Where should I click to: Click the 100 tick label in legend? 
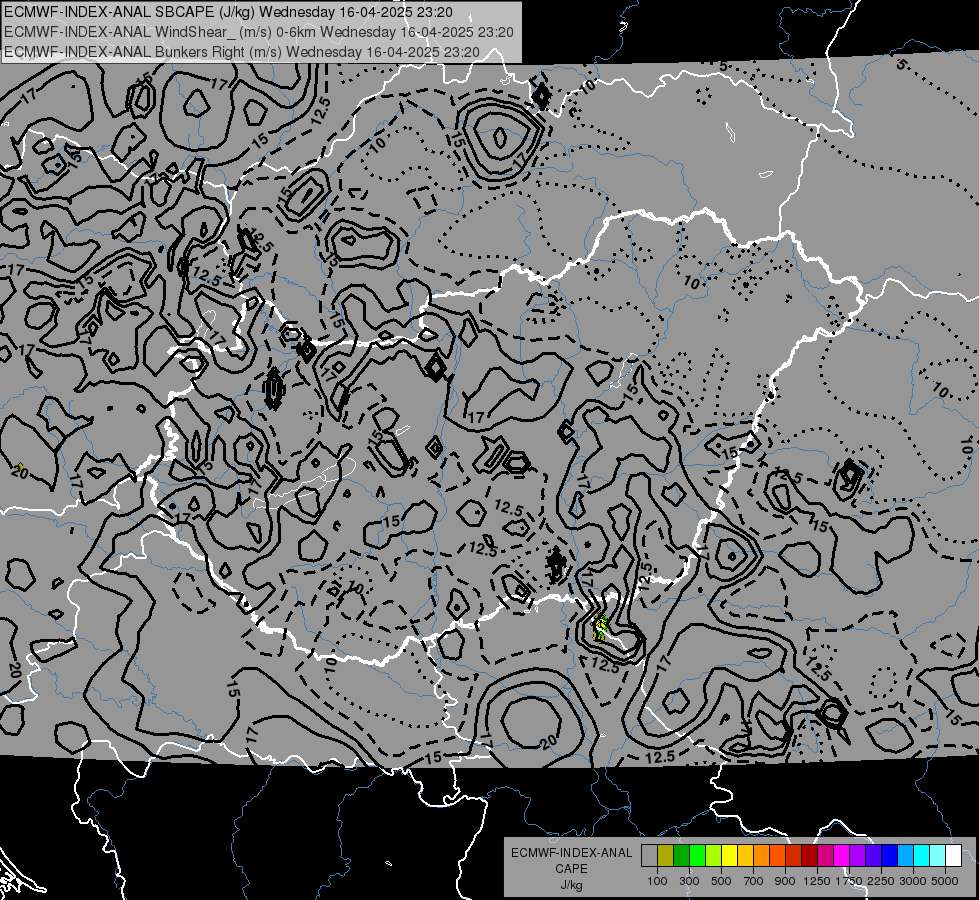[657, 881]
